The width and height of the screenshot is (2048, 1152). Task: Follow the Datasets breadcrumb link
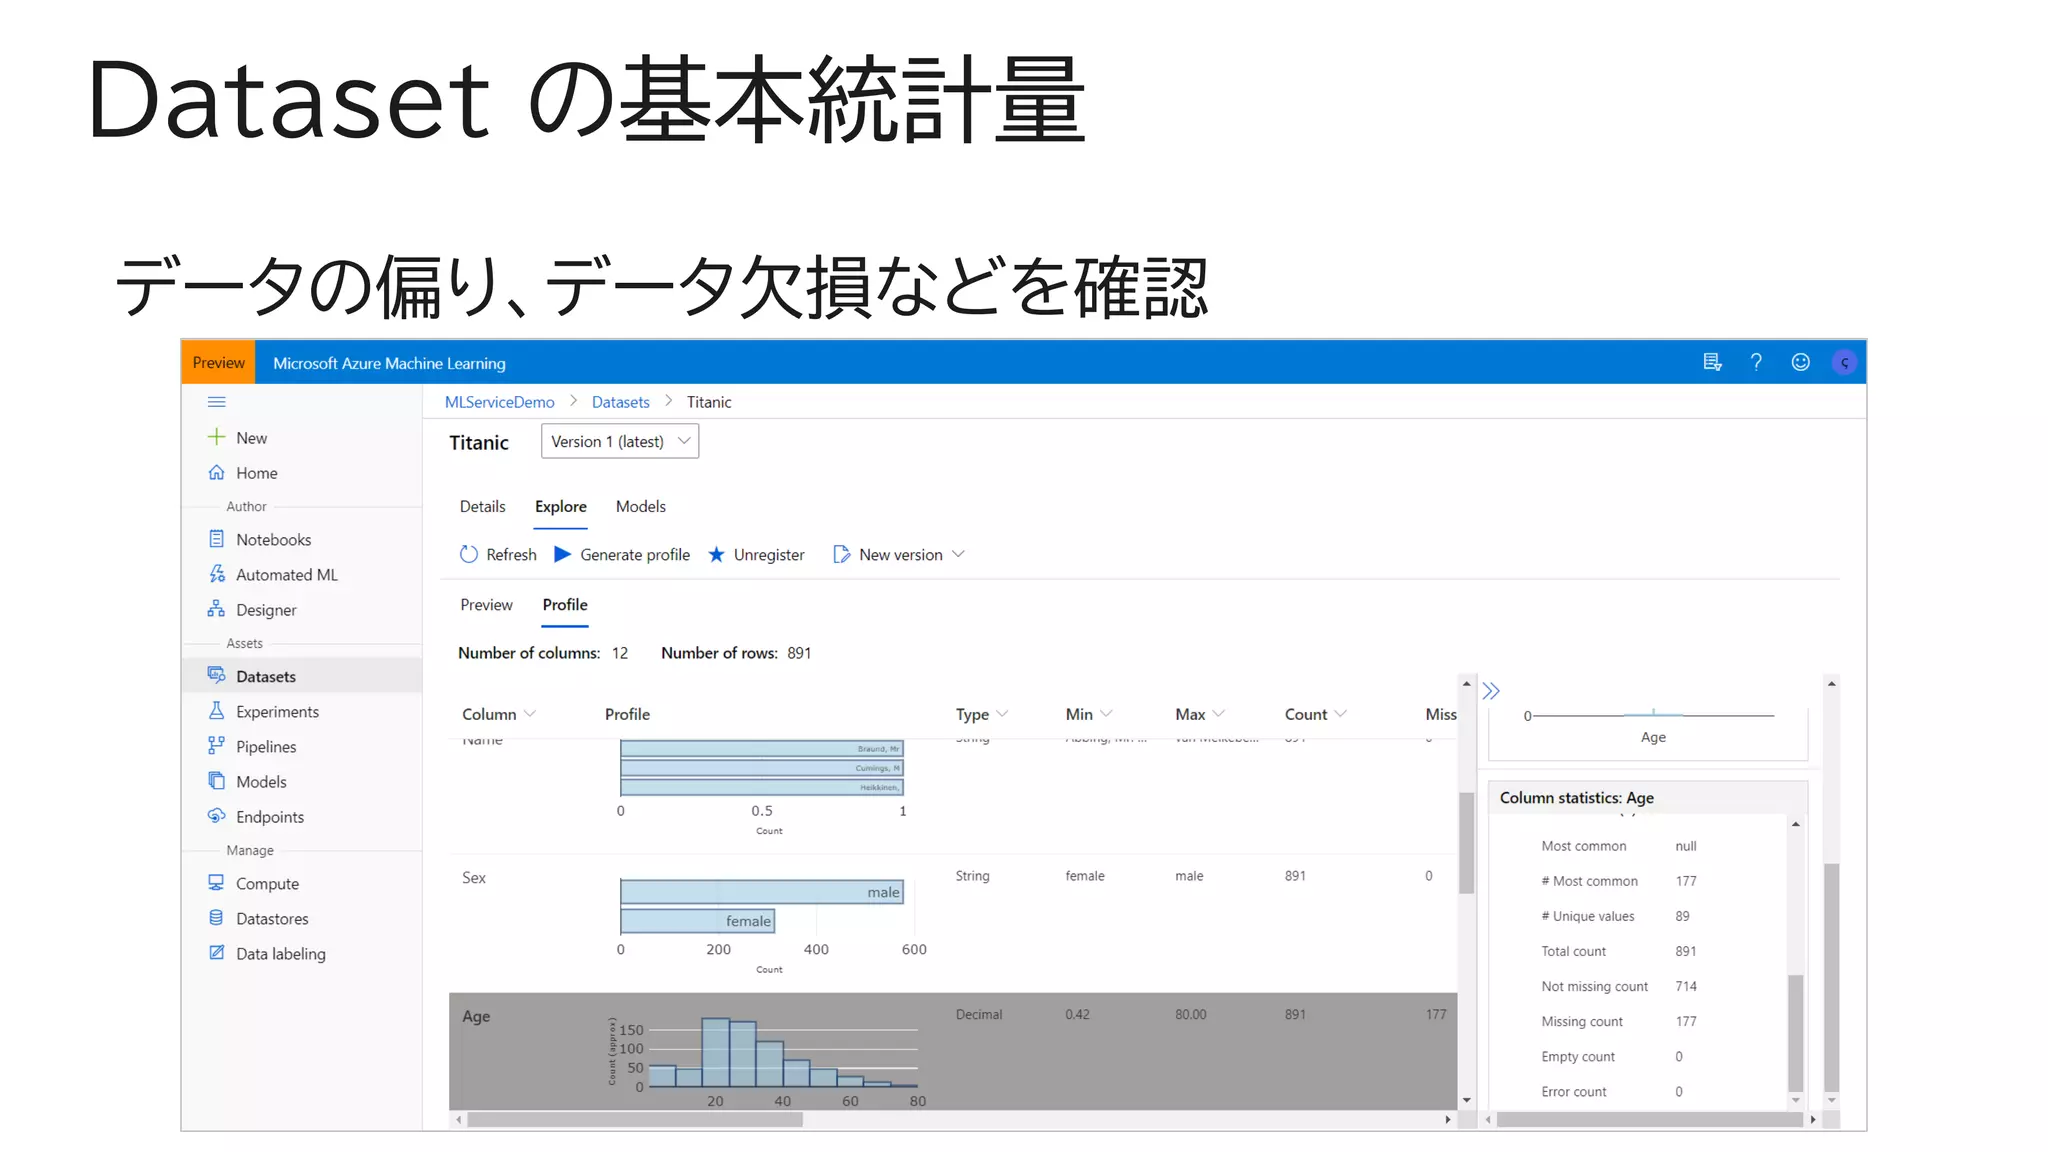pos(620,402)
